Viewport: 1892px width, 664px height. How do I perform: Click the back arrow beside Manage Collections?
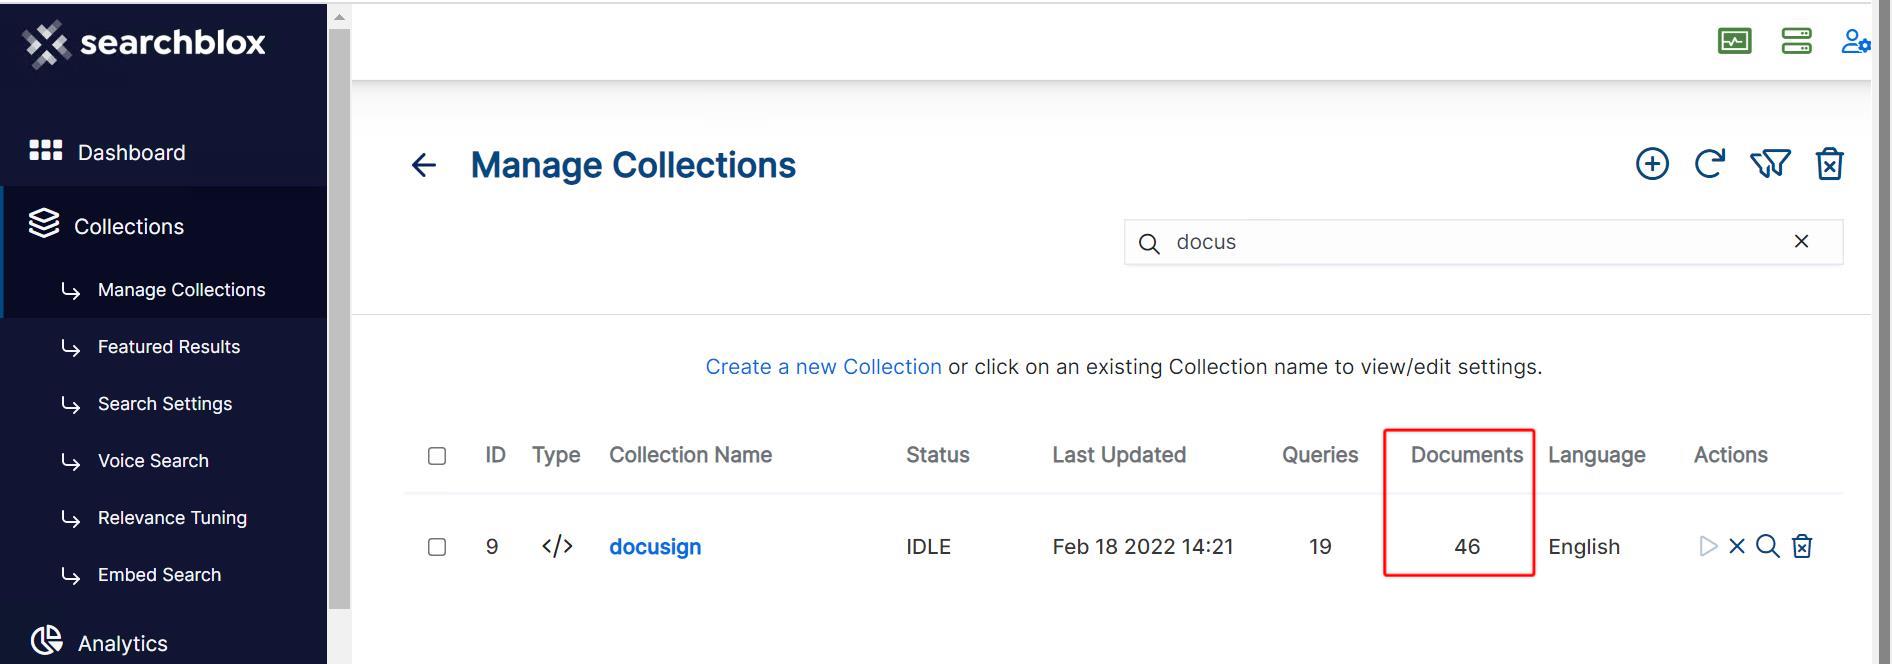point(424,165)
